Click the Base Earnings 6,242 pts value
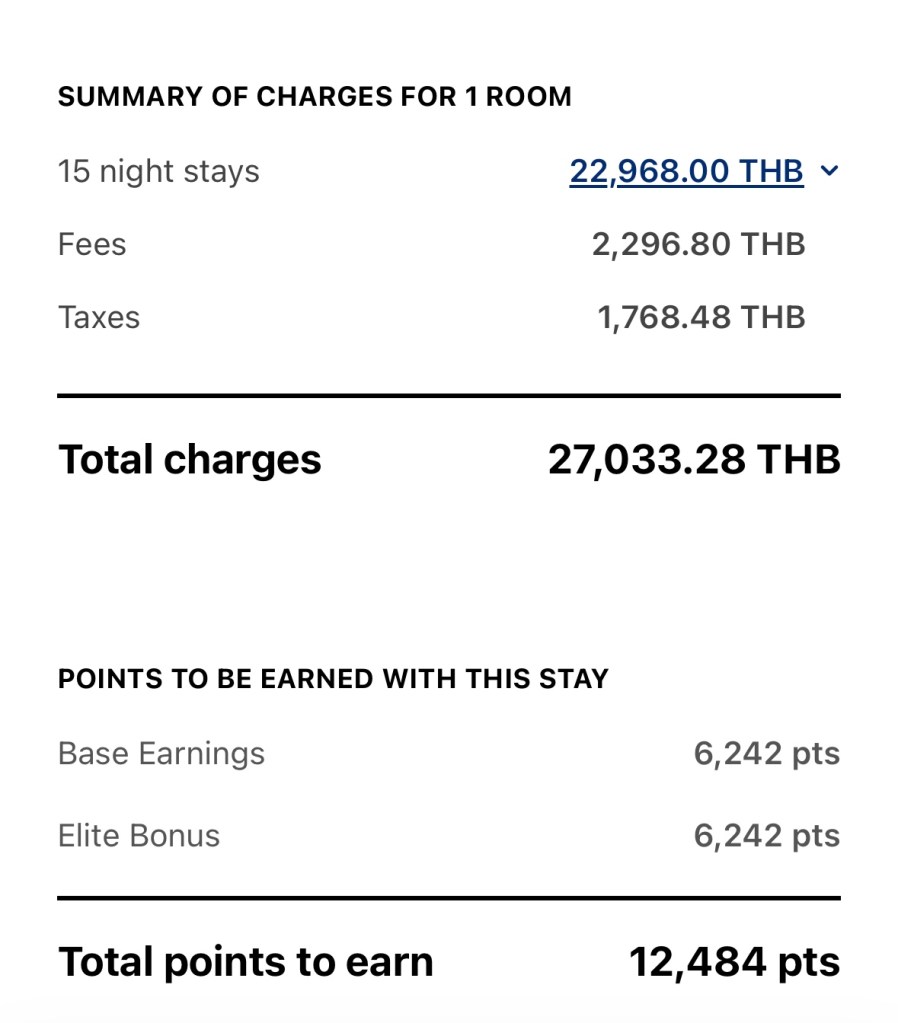This screenshot has height=1023, width=898. point(766,753)
